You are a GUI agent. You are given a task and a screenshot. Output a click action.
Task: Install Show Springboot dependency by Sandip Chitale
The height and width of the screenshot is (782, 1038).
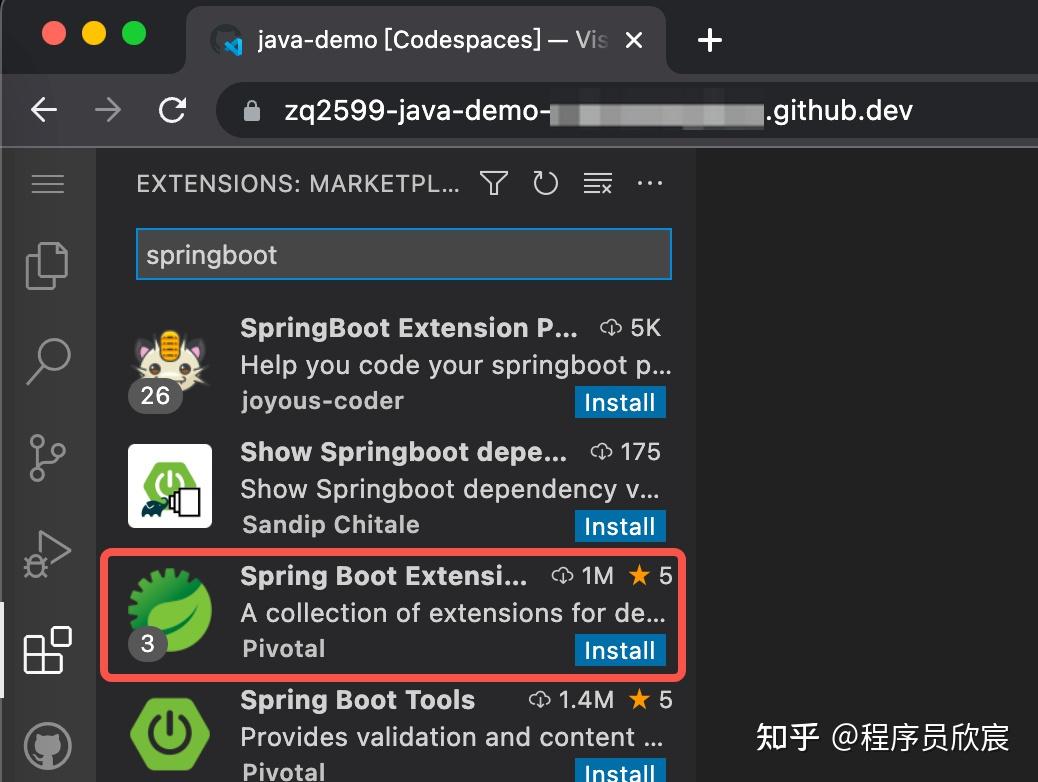(x=620, y=526)
